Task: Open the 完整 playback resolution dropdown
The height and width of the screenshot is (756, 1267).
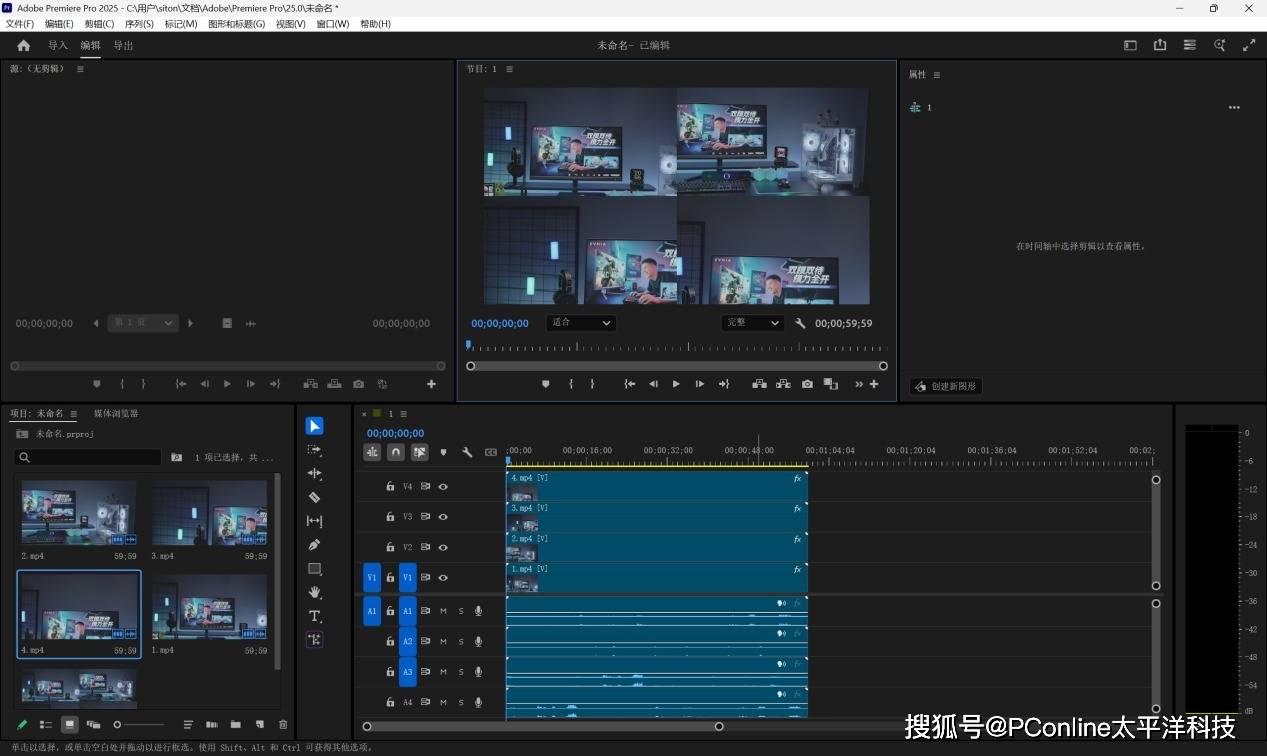Action: click(x=752, y=323)
